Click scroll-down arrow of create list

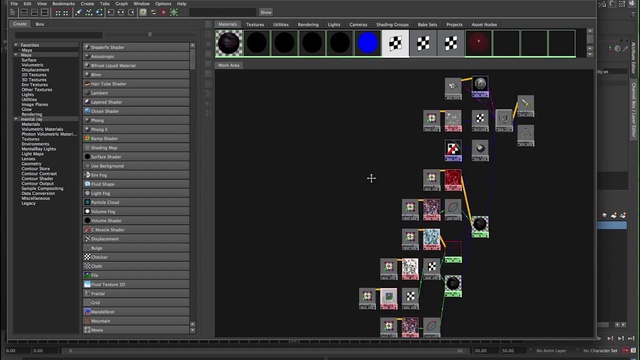point(192,330)
